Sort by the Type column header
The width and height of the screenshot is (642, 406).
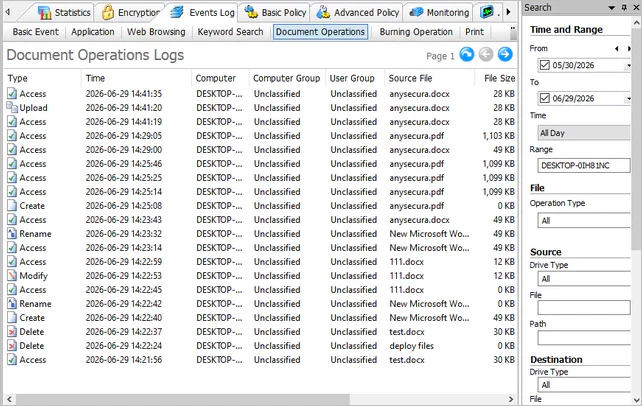click(43, 78)
